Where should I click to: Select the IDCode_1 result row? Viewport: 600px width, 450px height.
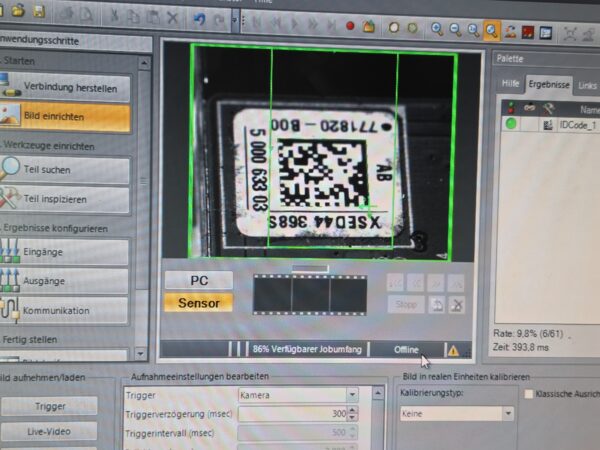[x=551, y=124]
